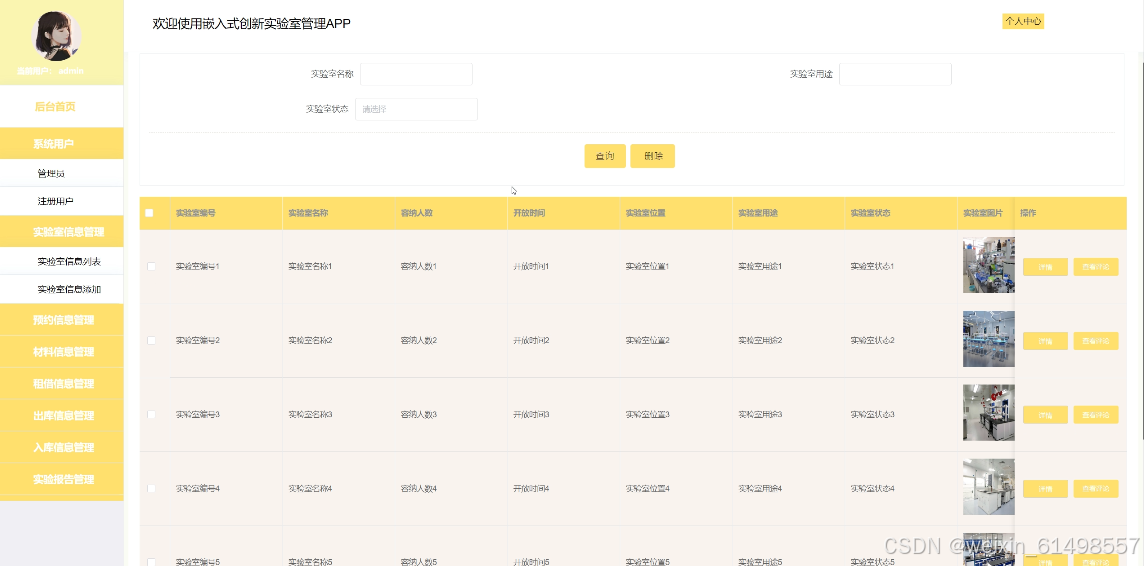The height and width of the screenshot is (566, 1144).
Task: Expand the 出库信息管理 sidebar section
Action: [62, 416]
